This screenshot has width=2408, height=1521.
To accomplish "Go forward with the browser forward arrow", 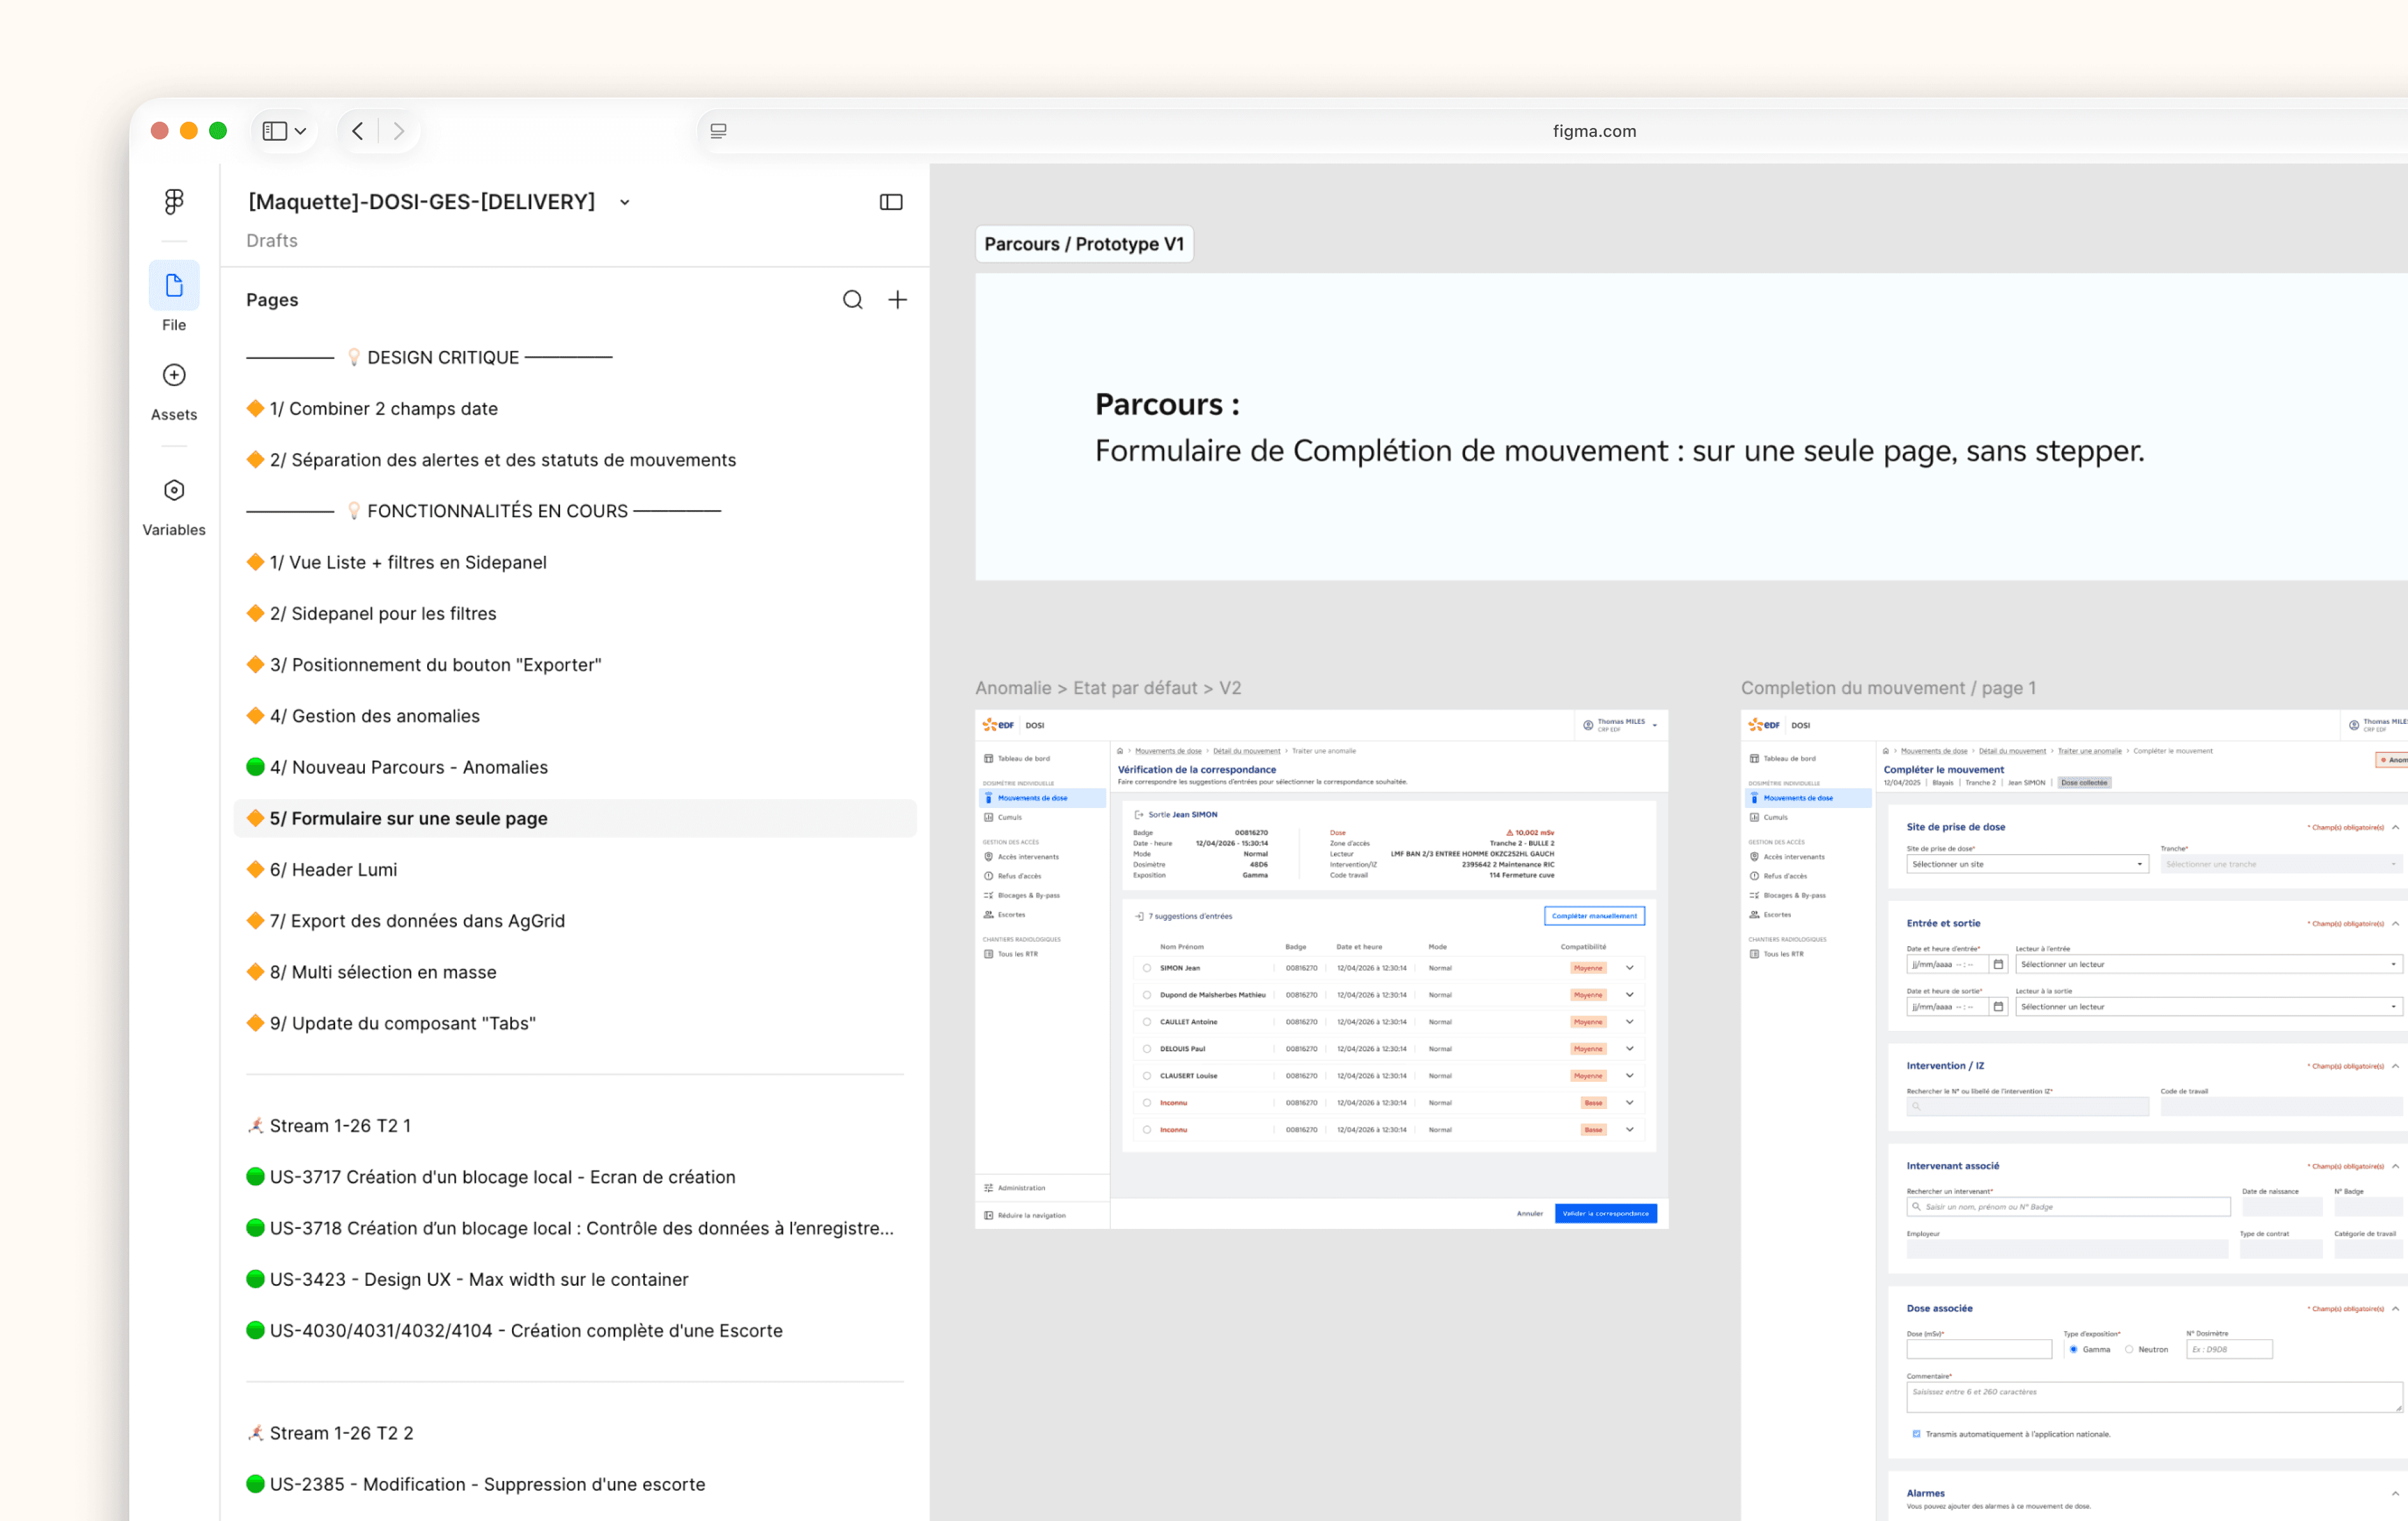I will [399, 131].
